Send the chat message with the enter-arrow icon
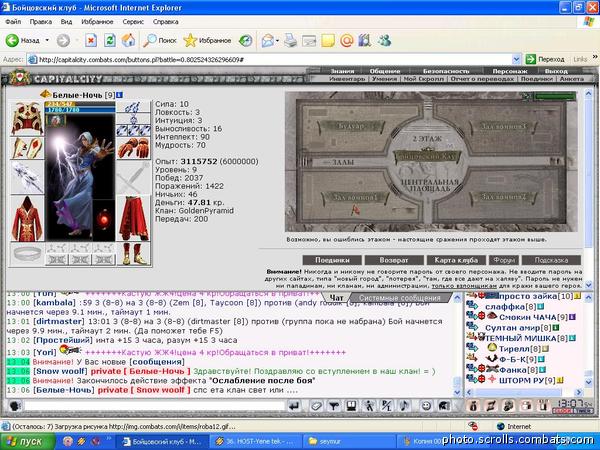The width and height of the screenshot is (600, 450). [294, 406]
